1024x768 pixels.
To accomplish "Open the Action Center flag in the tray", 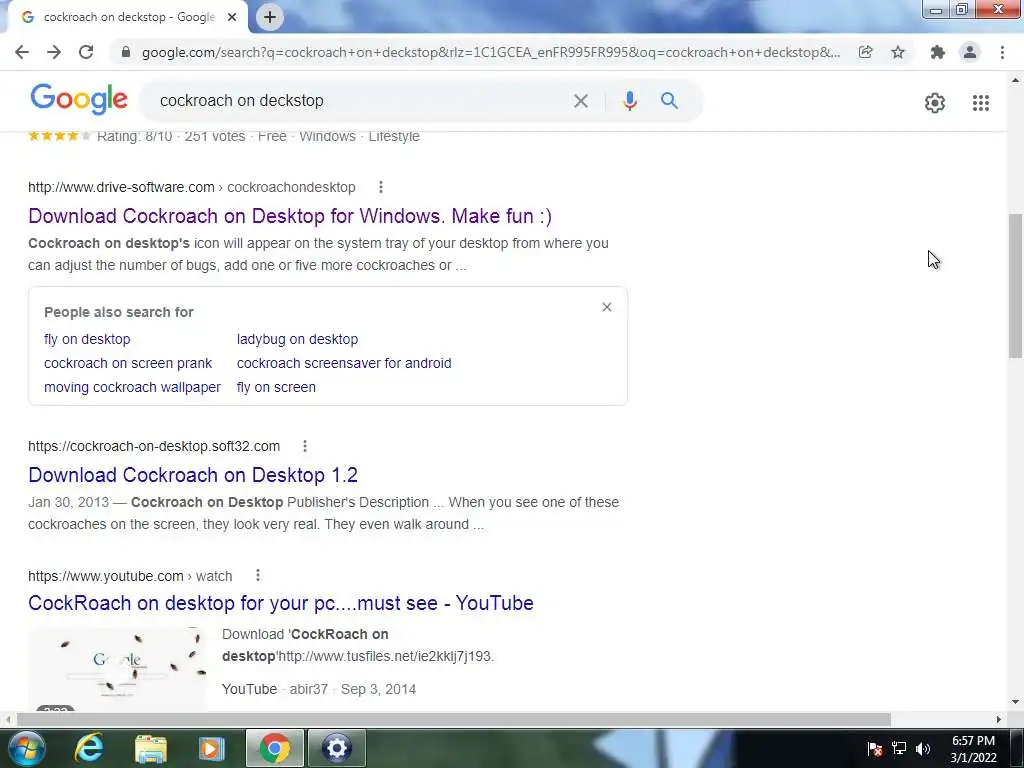I will click(x=875, y=748).
